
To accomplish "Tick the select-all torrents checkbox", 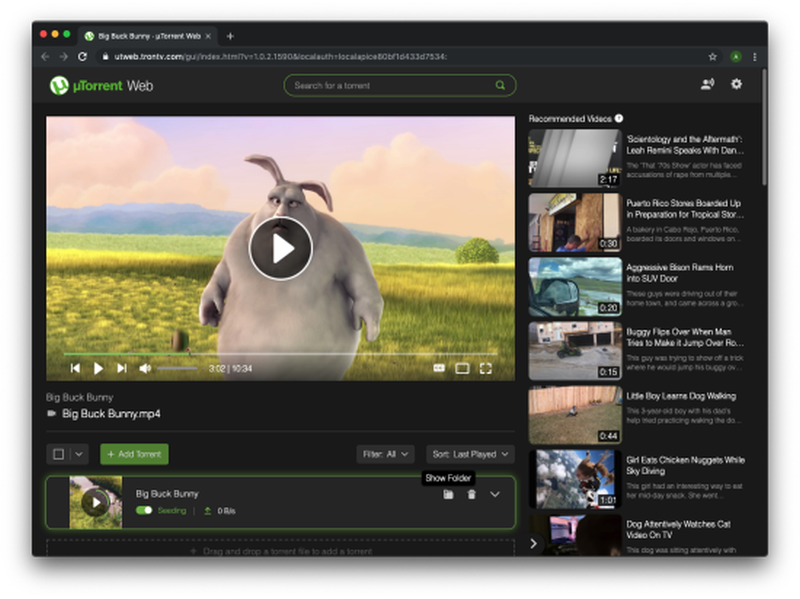I will tap(59, 454).
